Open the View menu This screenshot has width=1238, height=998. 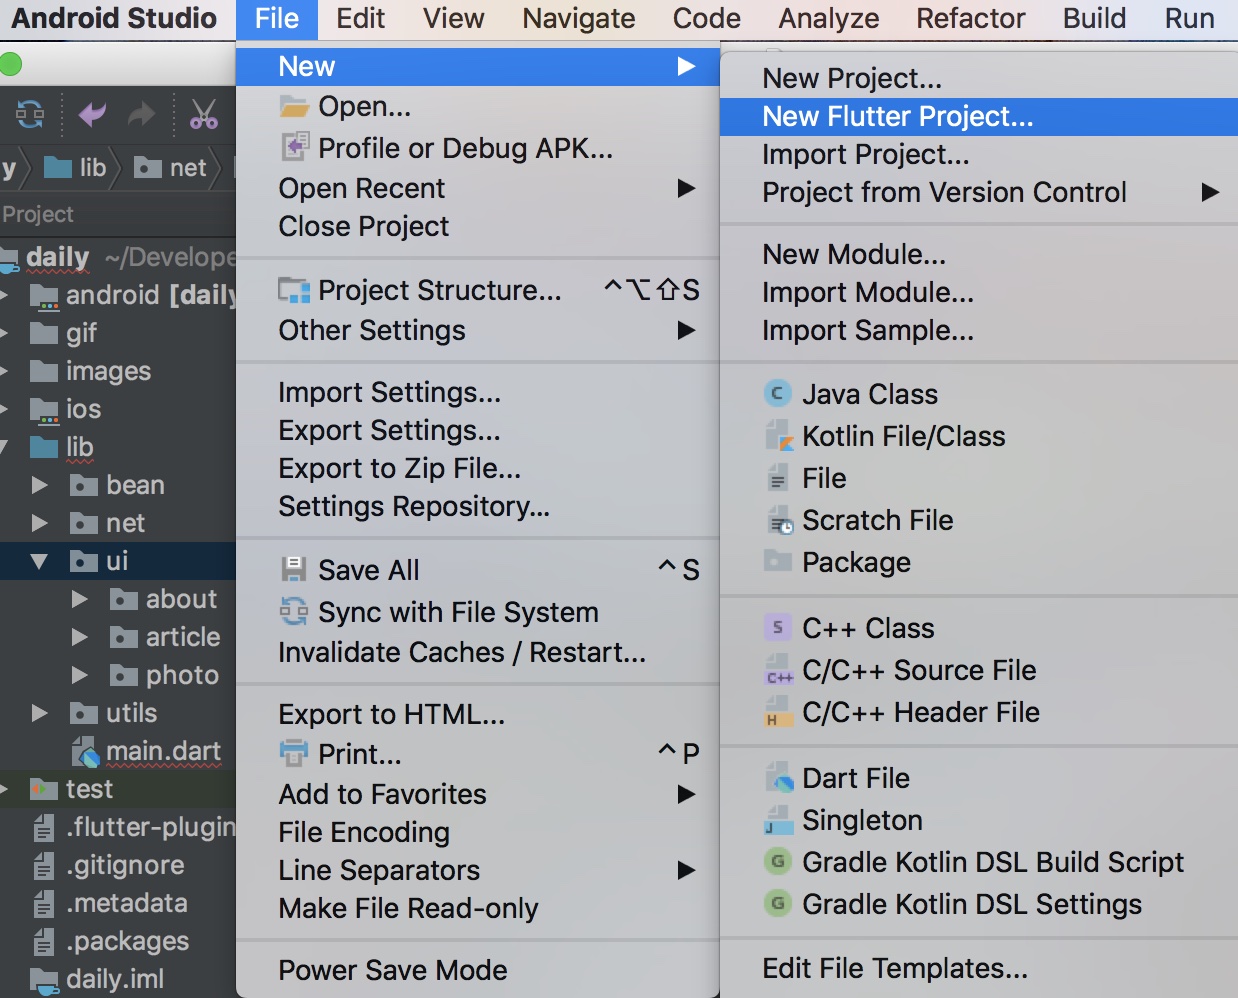[454, 18]
